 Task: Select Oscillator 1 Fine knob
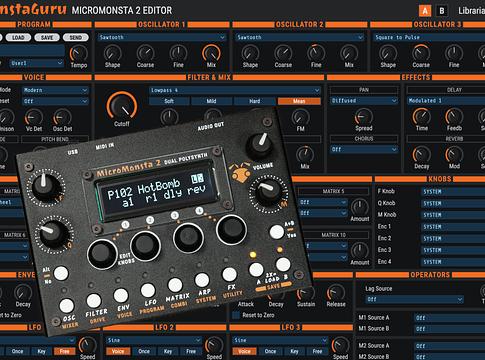click(x=178, y=53)
